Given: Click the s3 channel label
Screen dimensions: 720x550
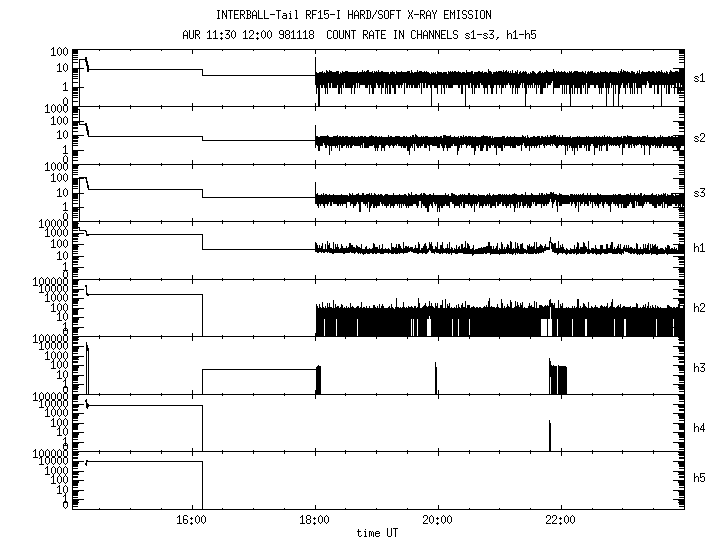Looking at the screenshot, I should (x=699, y=193).
